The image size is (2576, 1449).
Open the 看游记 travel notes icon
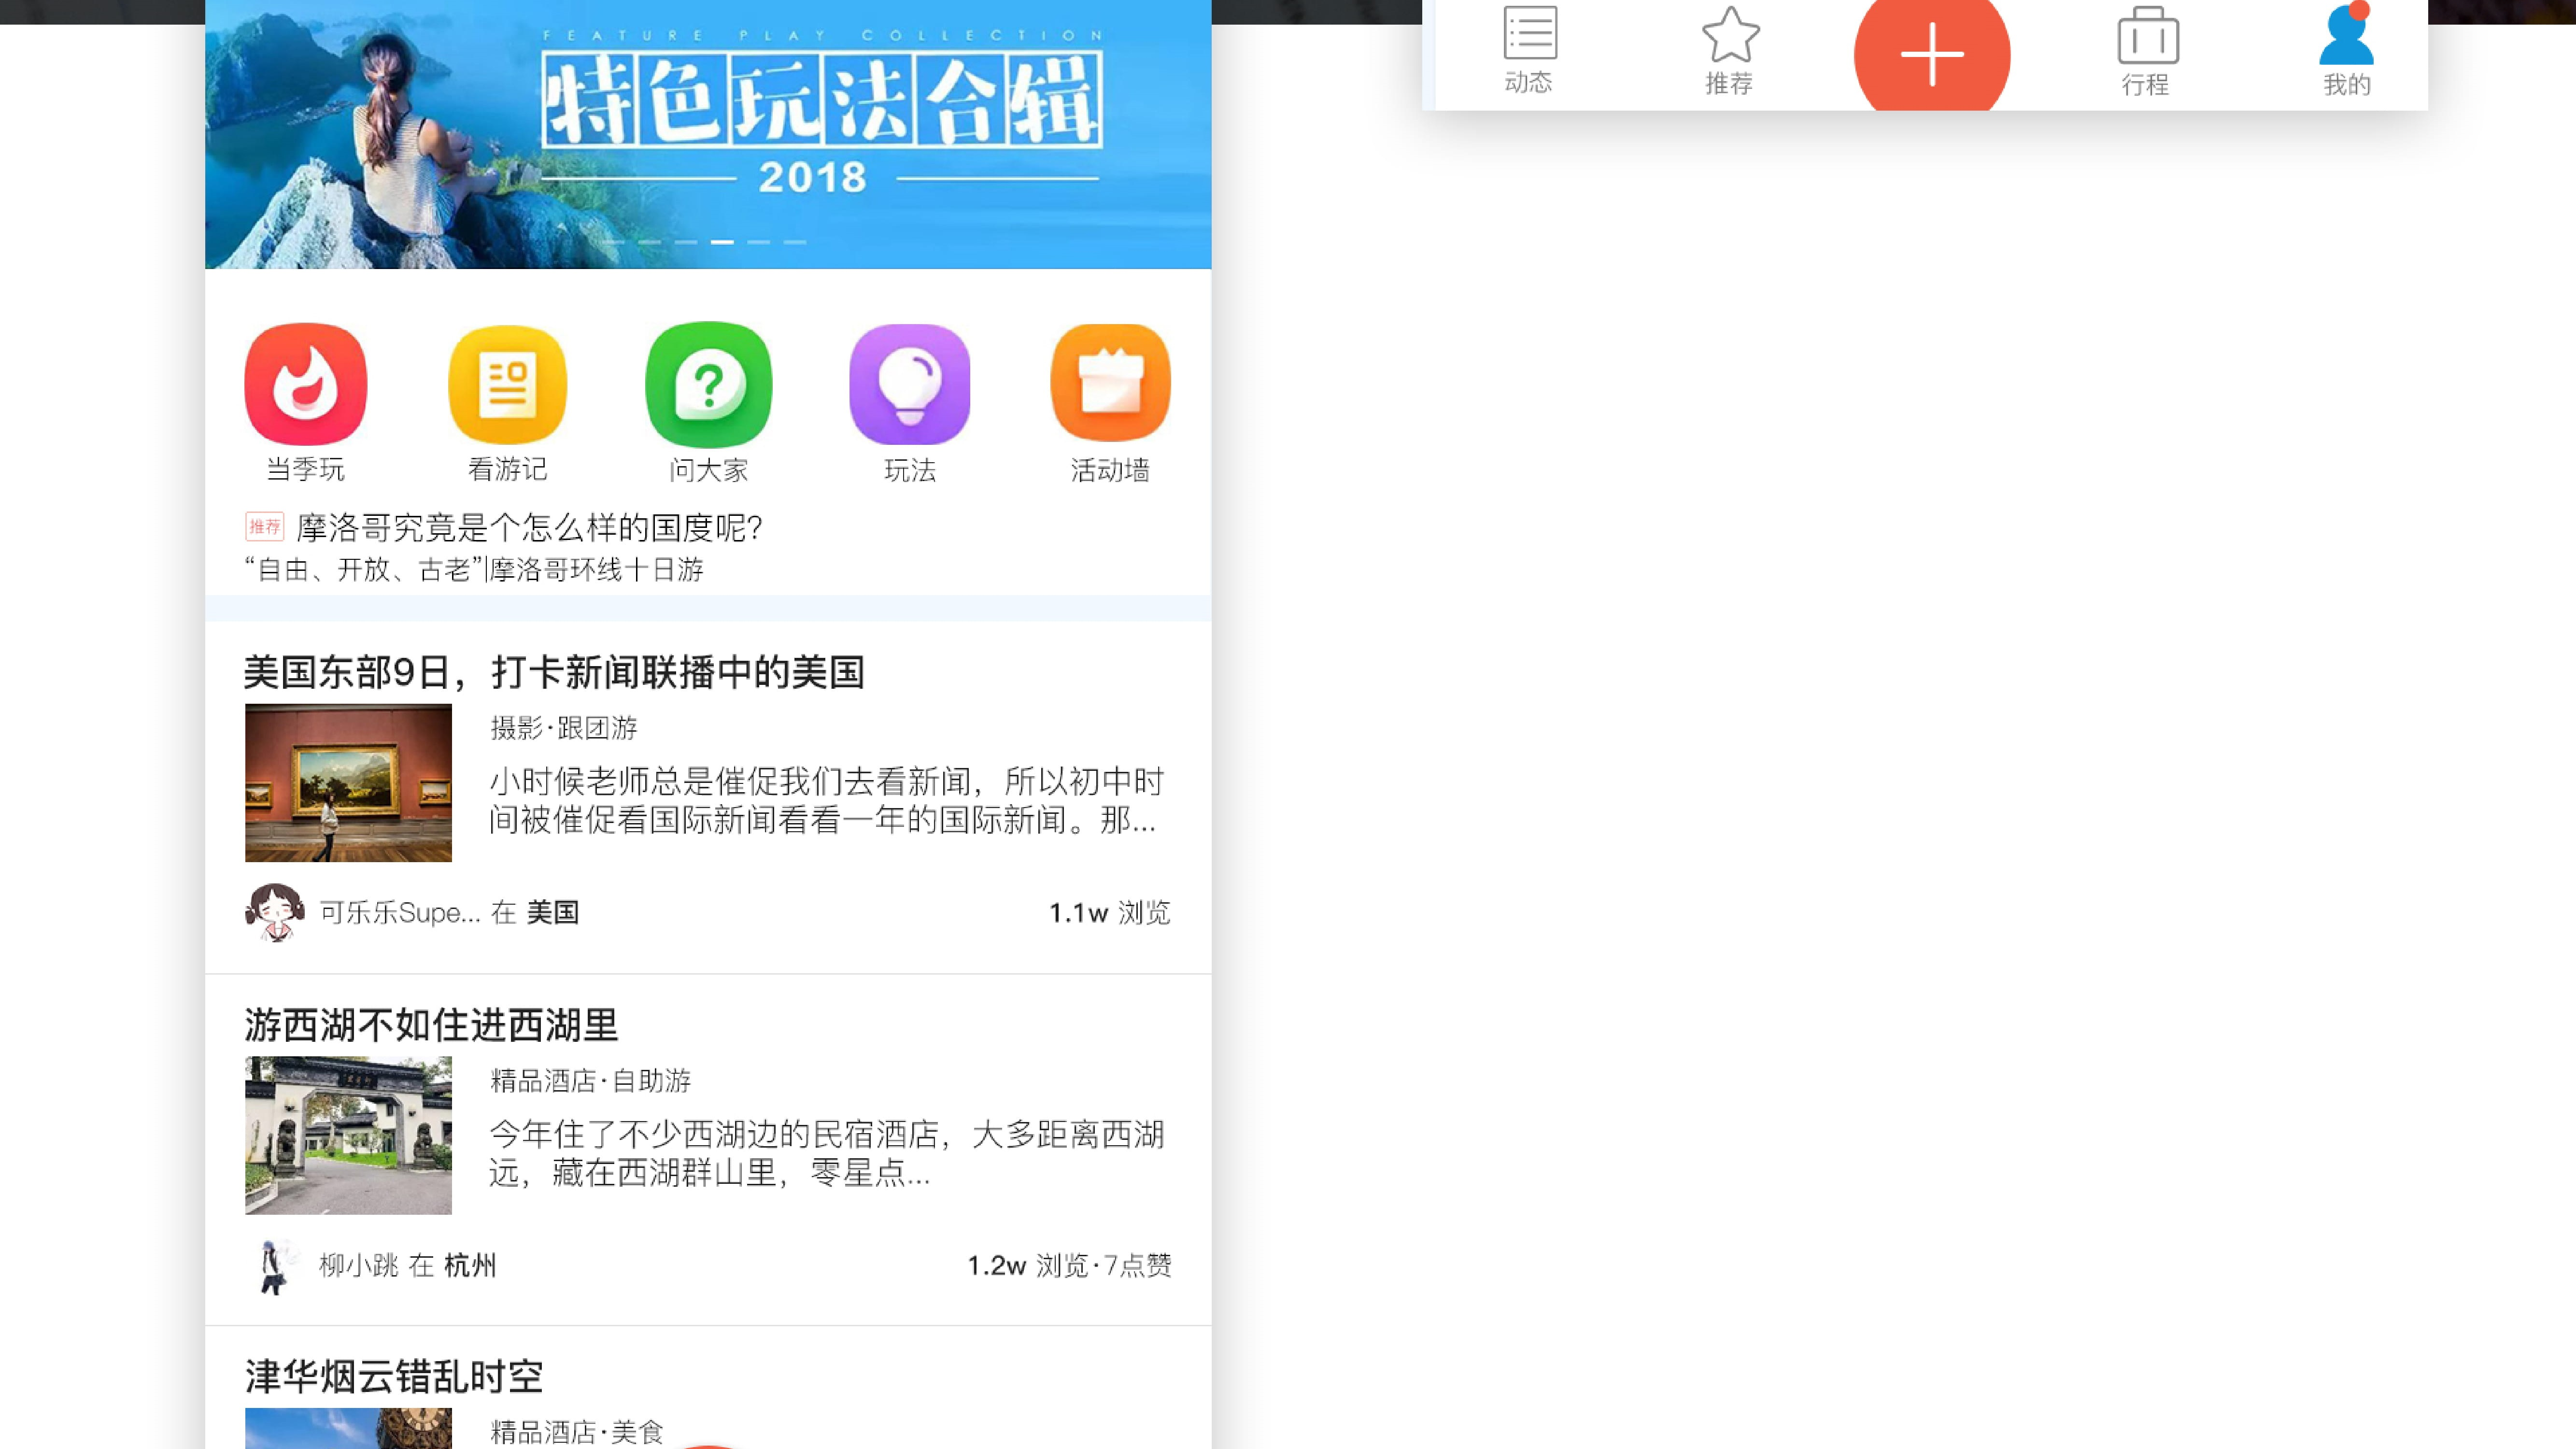(508, 384)
